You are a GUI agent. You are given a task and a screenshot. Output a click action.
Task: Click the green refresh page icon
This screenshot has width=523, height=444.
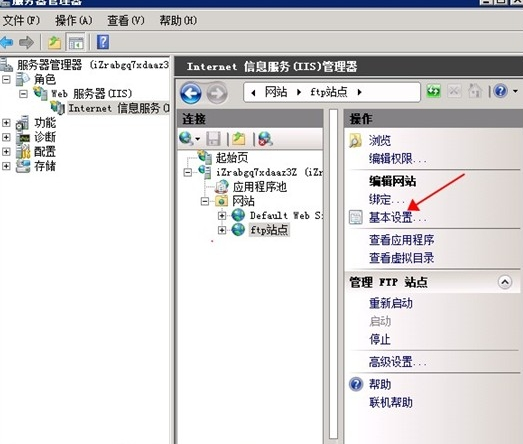(433, 91)
